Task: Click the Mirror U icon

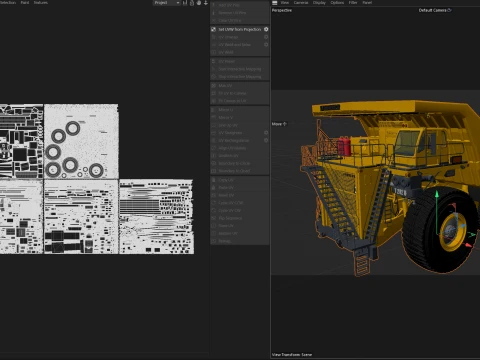Action: pyautogui.click(x=214, y=110)
